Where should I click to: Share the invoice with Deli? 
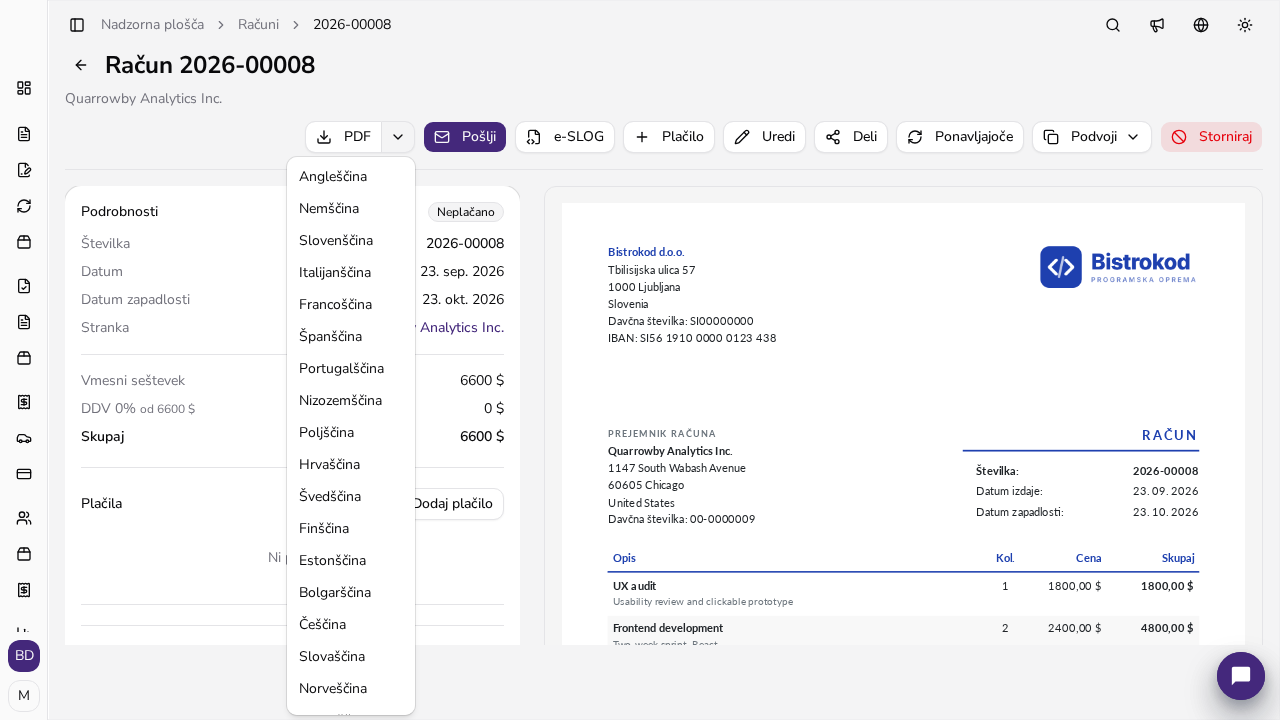pos(851,137)
